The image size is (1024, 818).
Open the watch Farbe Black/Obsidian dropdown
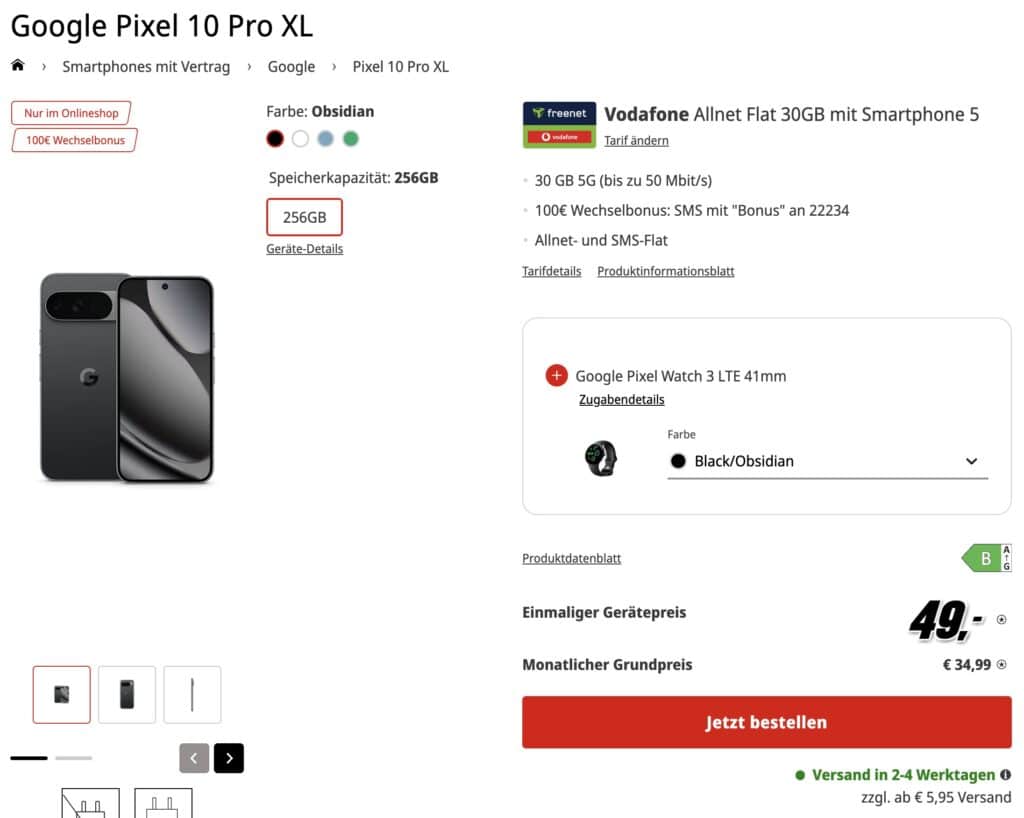827,461
